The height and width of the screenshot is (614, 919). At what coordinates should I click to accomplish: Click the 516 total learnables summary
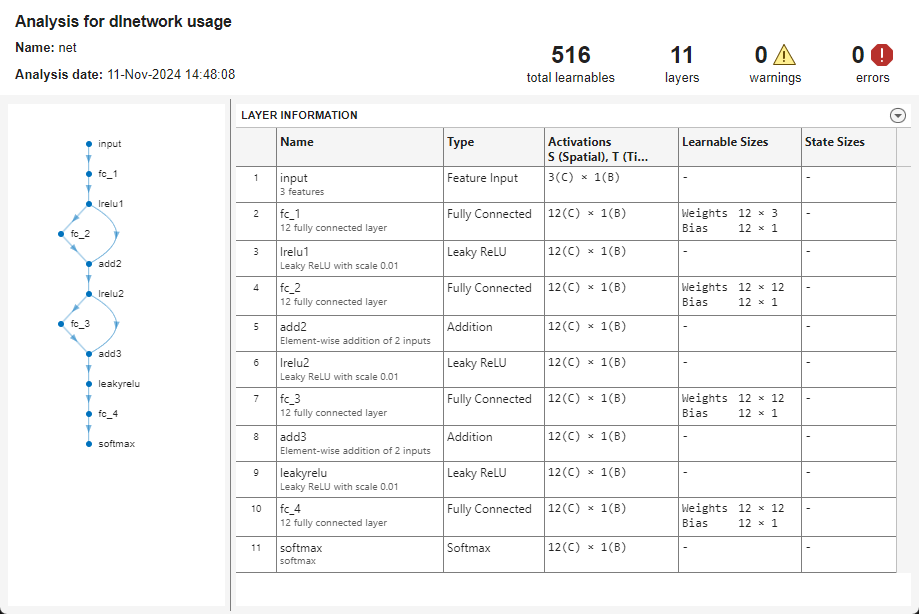point(570,64)
